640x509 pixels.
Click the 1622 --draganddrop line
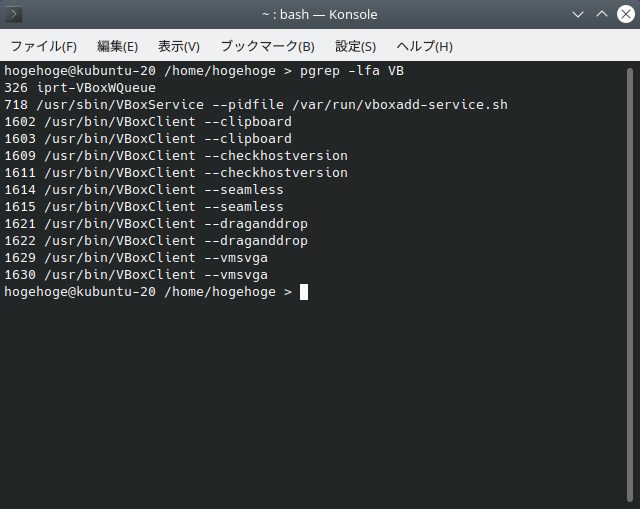[156, 241]
